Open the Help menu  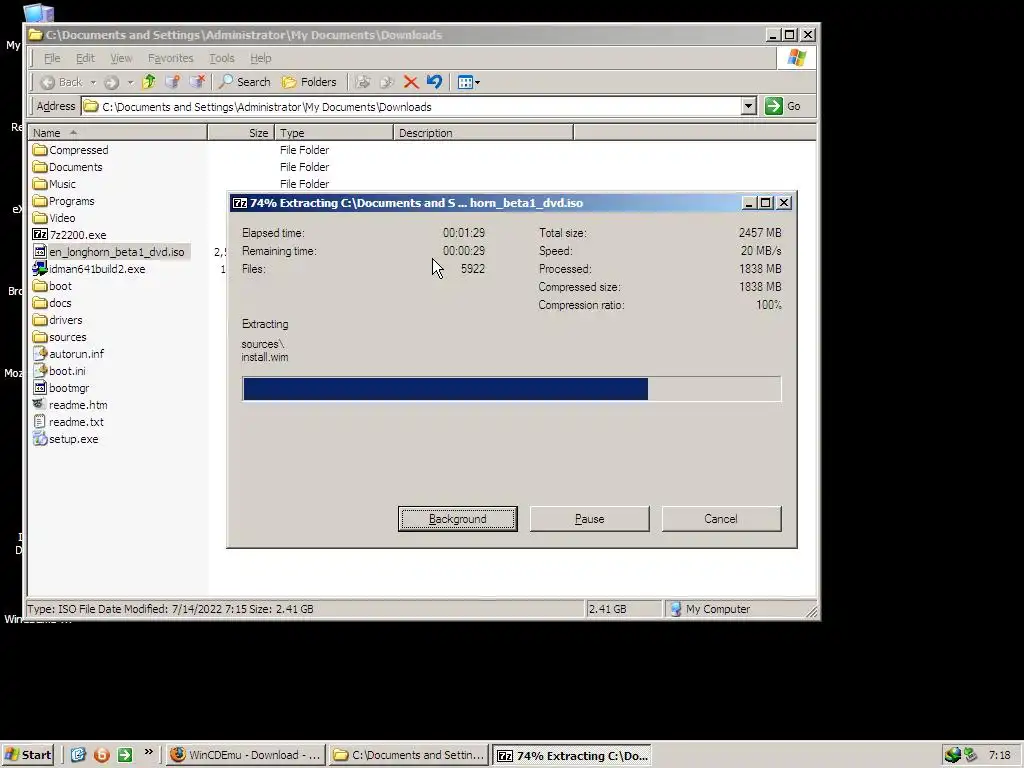(x=261, y=58)
